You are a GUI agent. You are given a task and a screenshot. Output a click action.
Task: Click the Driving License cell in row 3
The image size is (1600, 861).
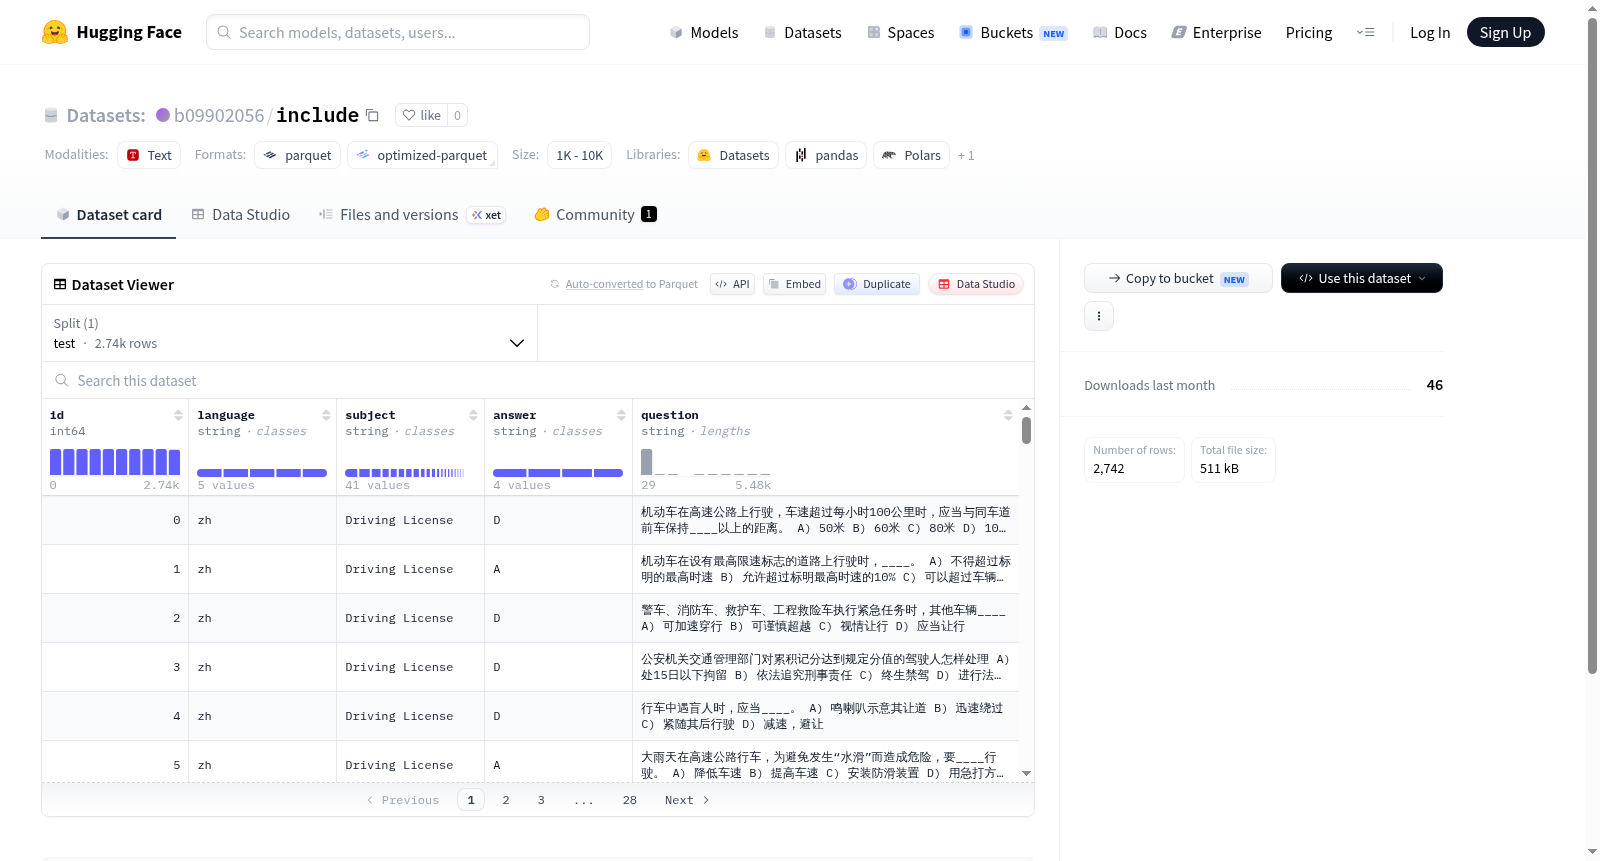coord(411,667)
